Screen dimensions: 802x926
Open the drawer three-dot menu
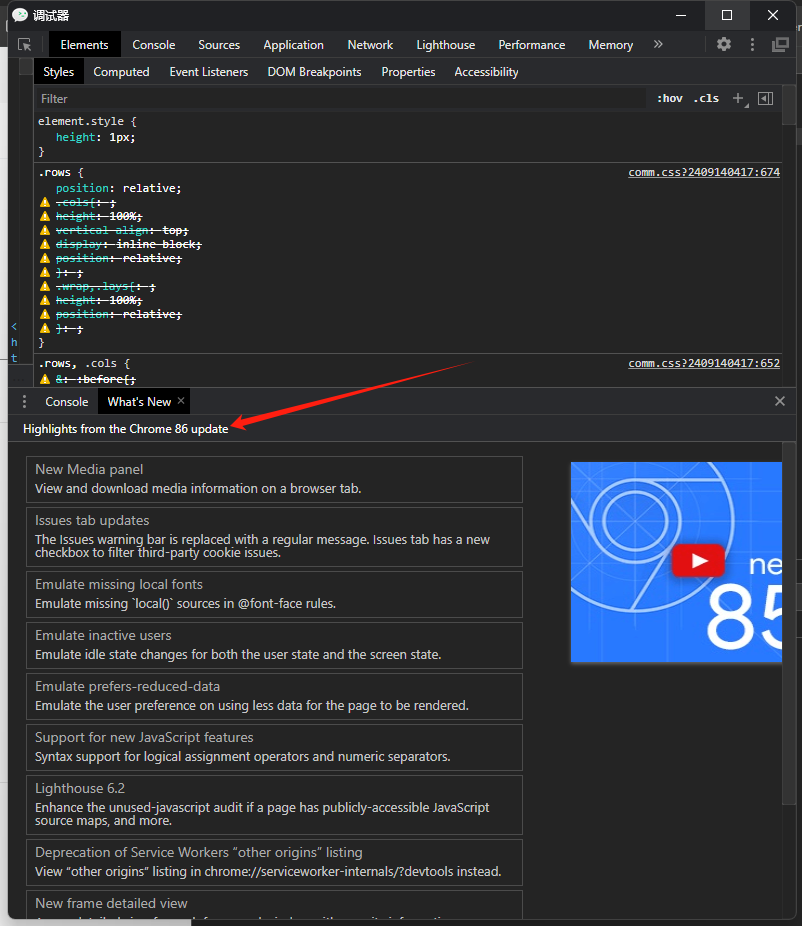pyautogui.click(x=24, y=402)
